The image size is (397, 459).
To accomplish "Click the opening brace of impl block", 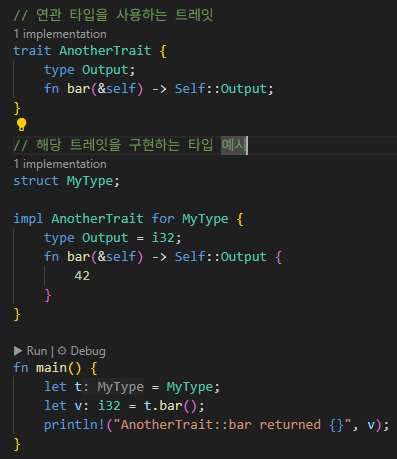I will pyautogui.click(x=240, y=219).
